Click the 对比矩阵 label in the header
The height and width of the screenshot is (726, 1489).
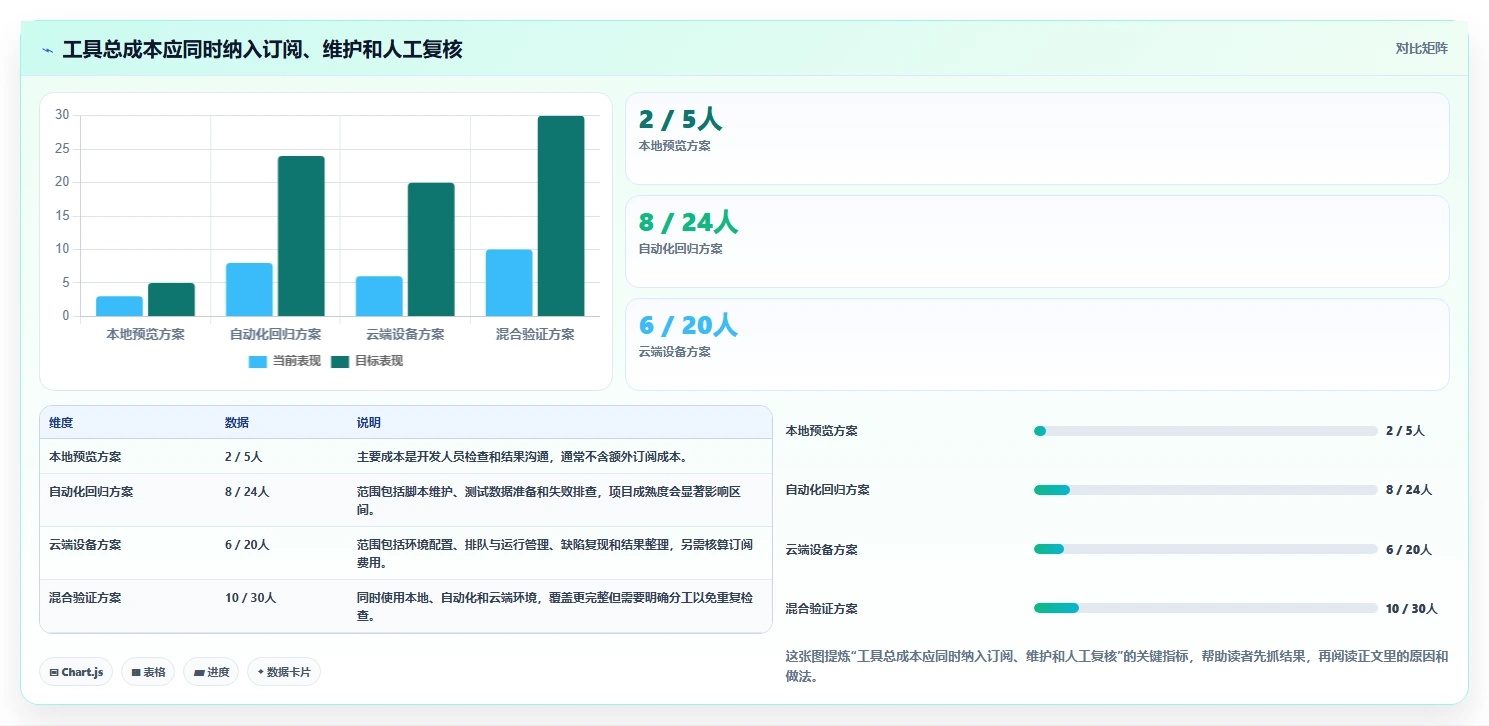click(1421, 48)
